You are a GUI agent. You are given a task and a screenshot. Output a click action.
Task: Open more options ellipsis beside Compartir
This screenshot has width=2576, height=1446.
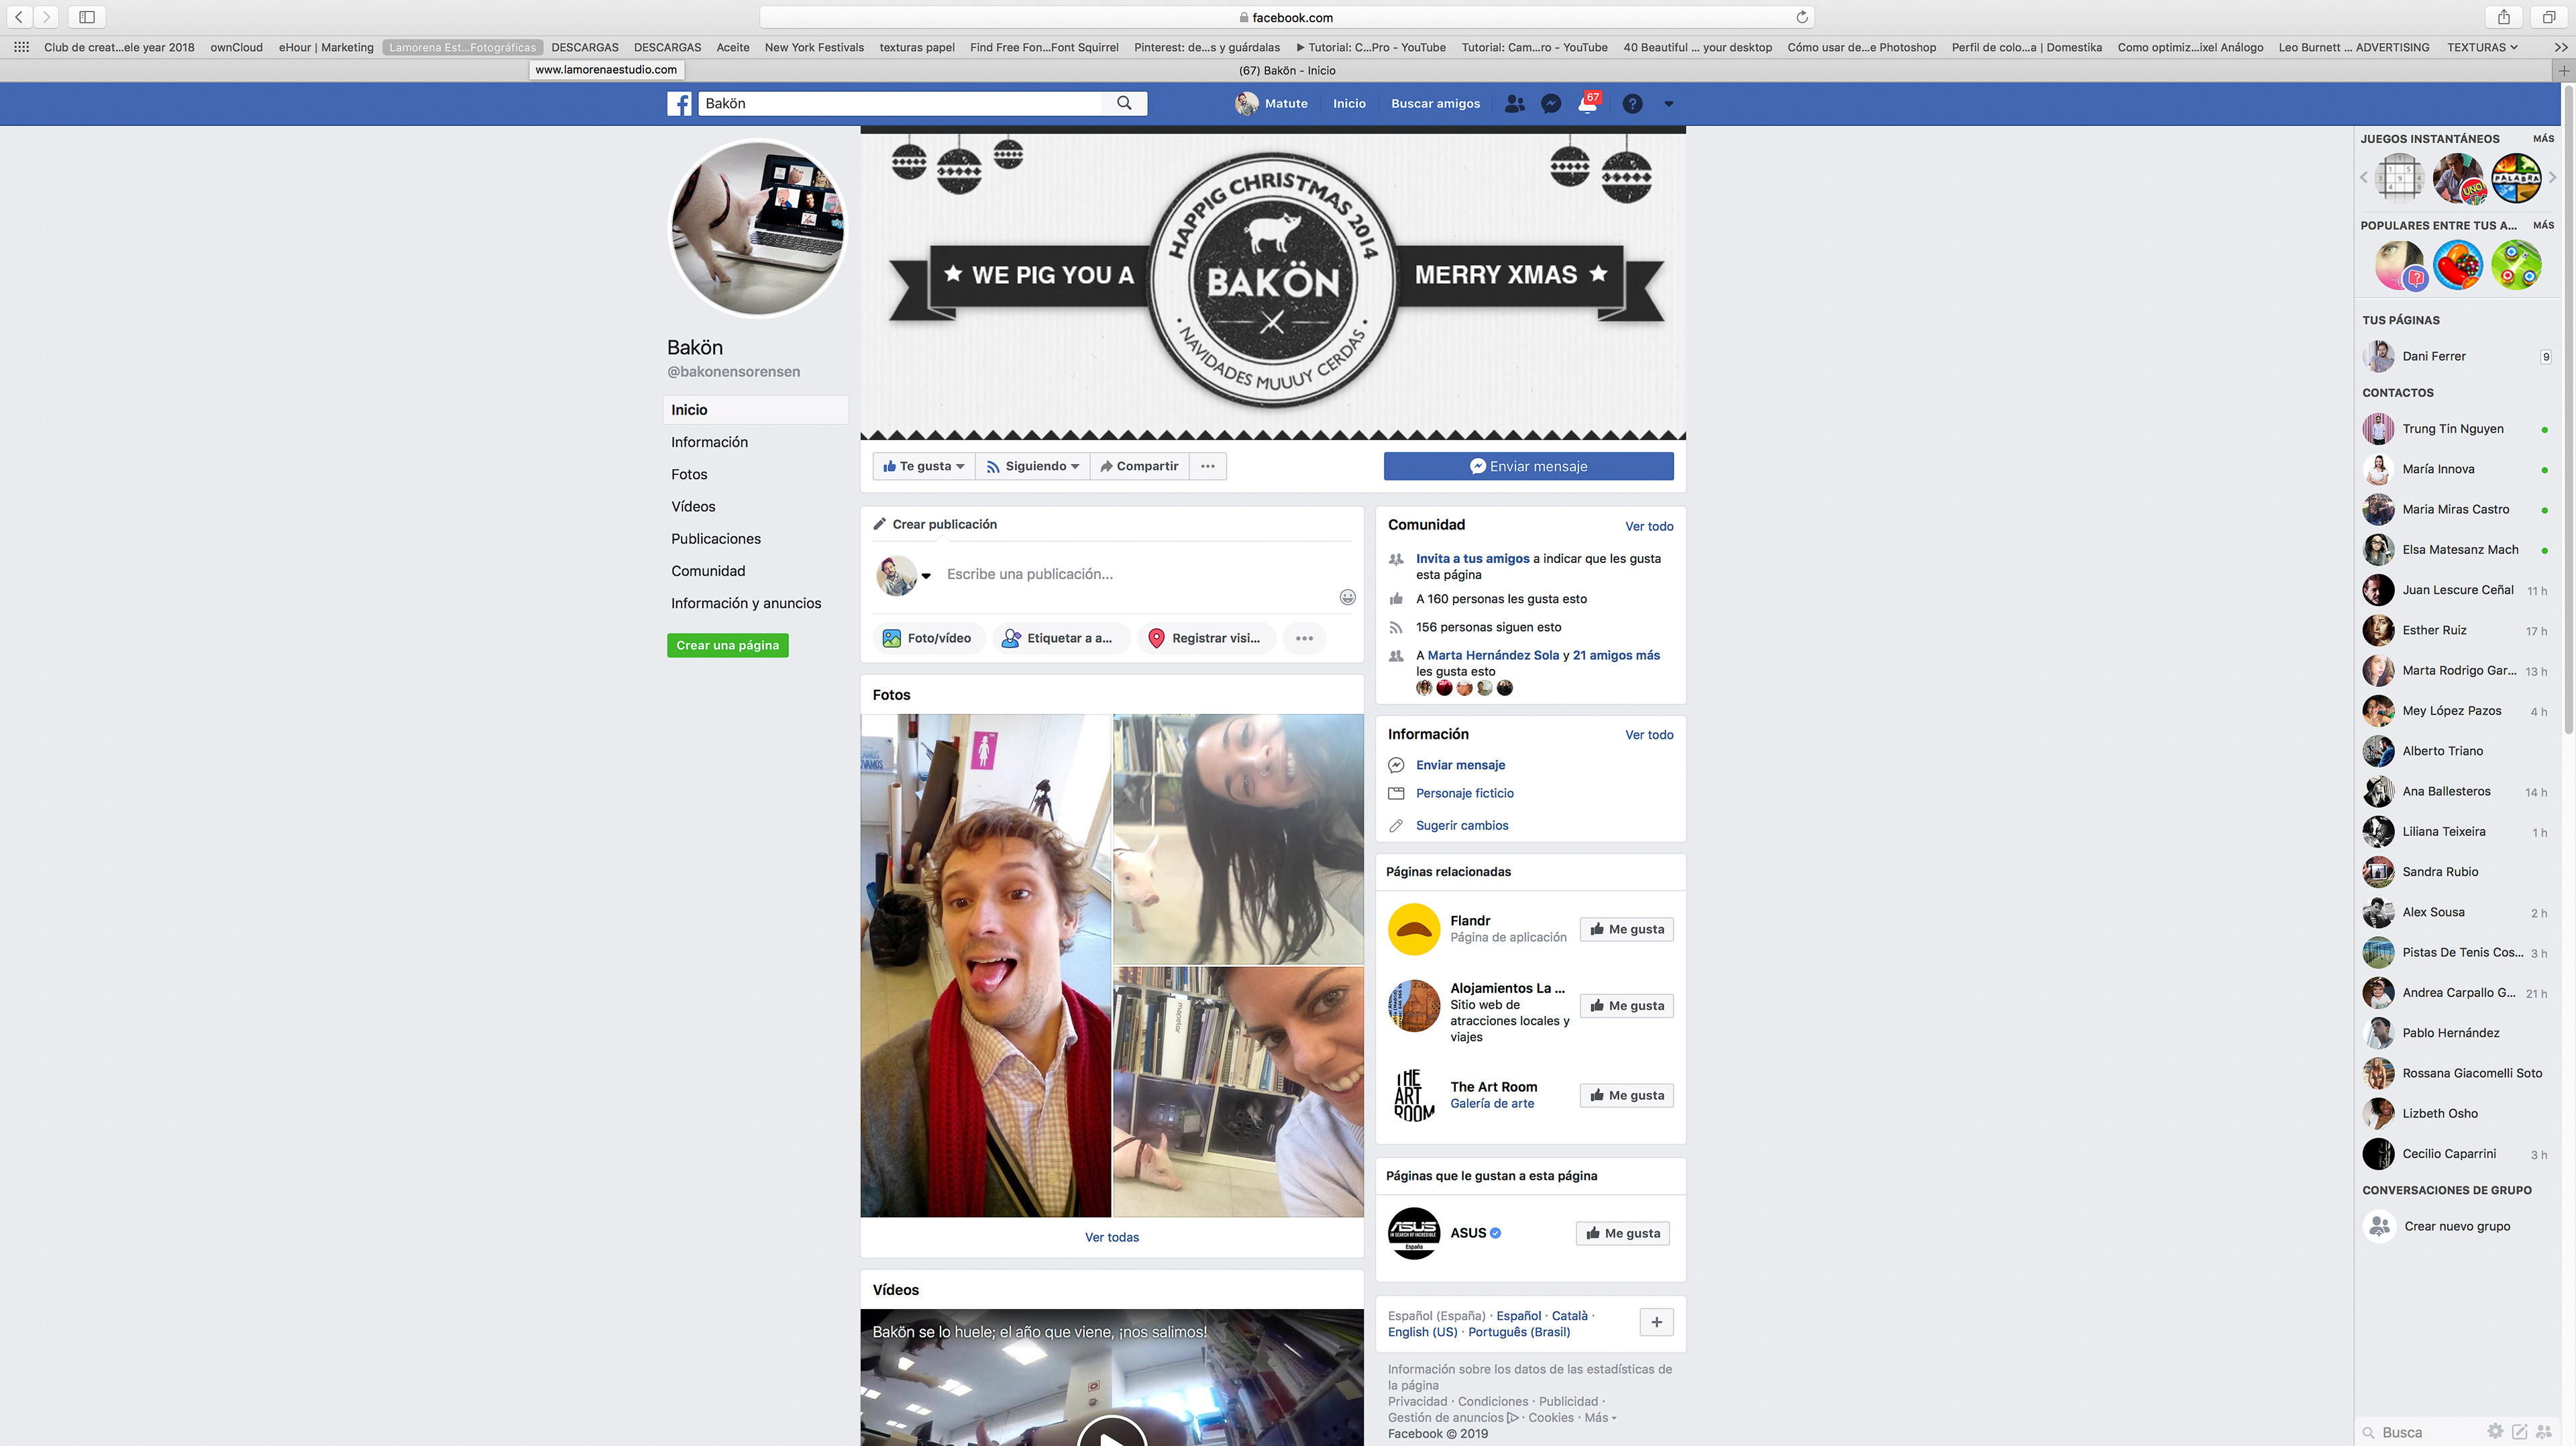(1208, 466)
